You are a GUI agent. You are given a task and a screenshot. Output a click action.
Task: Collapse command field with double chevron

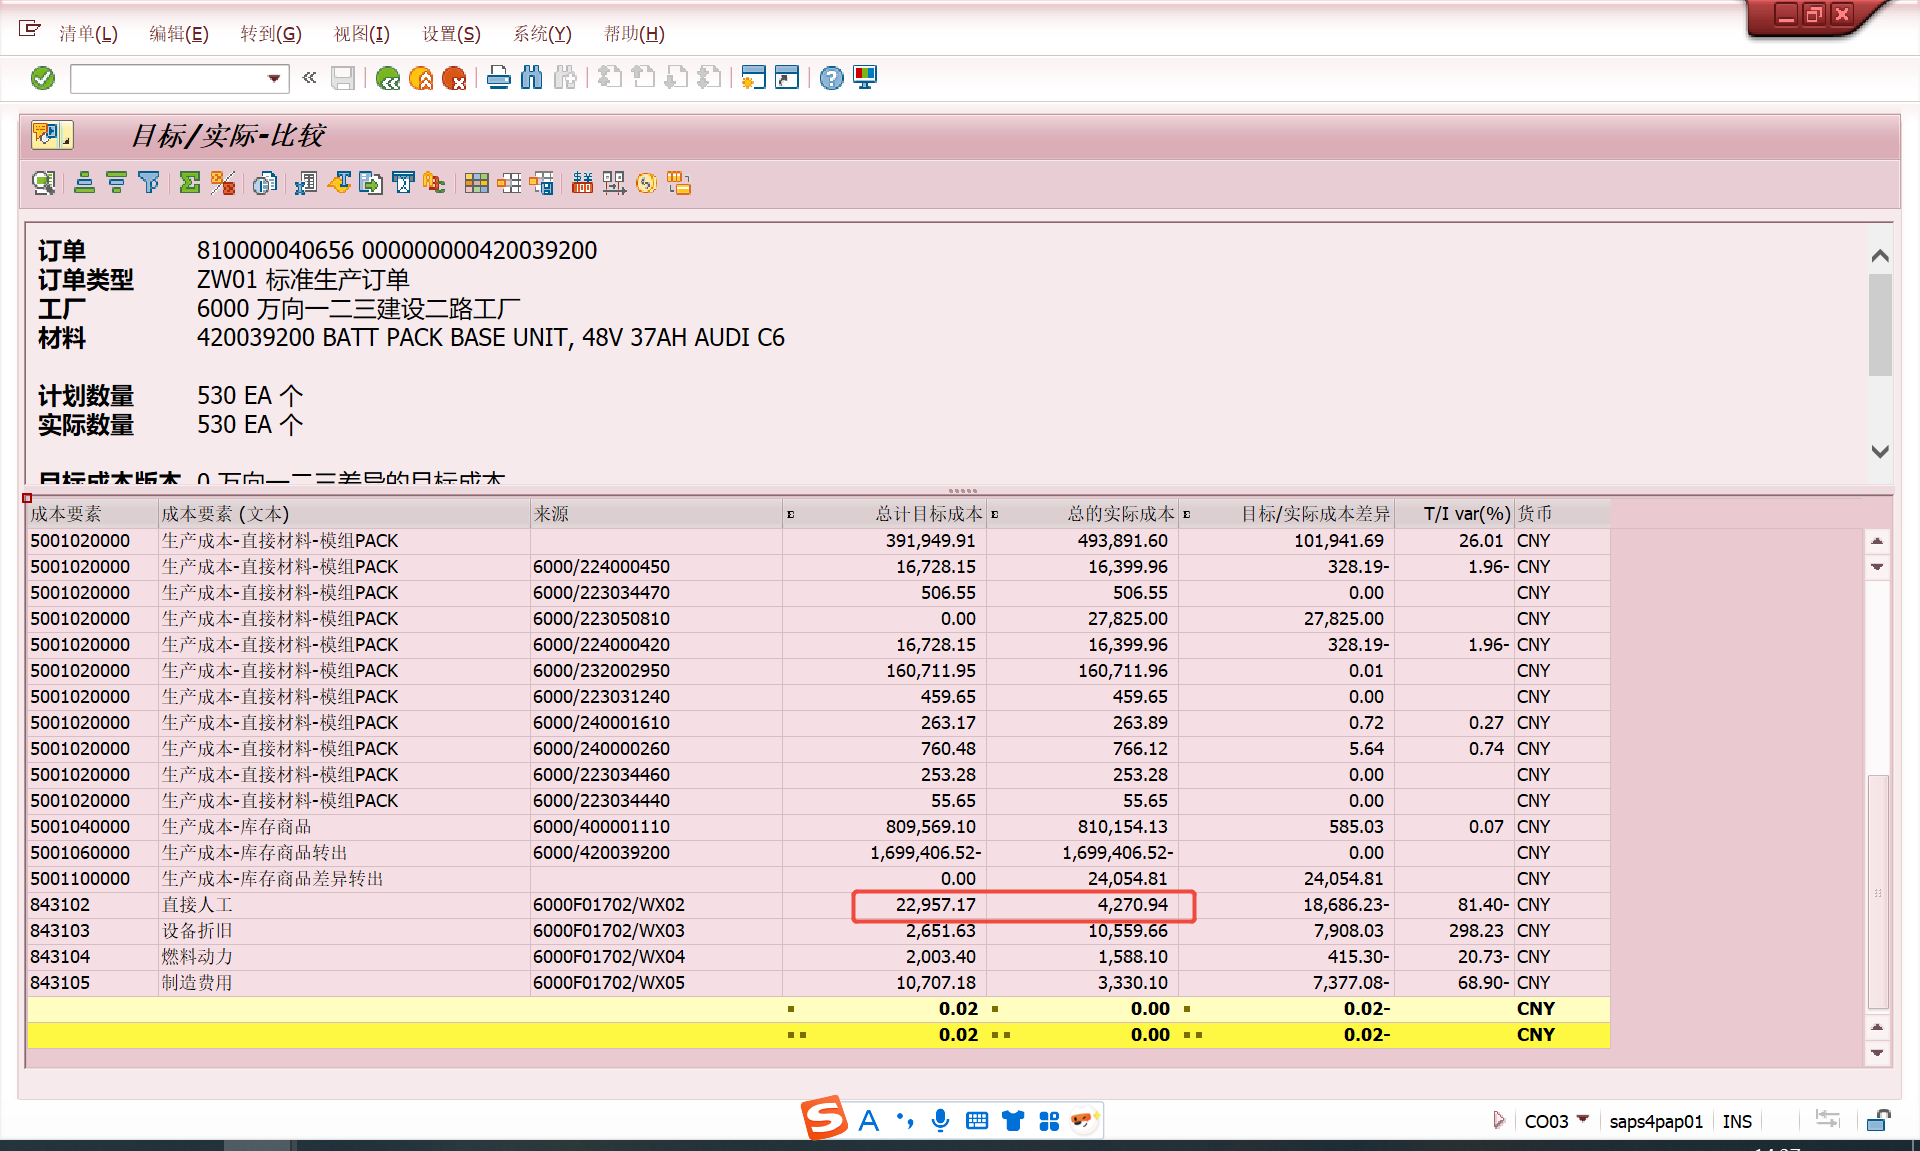[309, 78]
